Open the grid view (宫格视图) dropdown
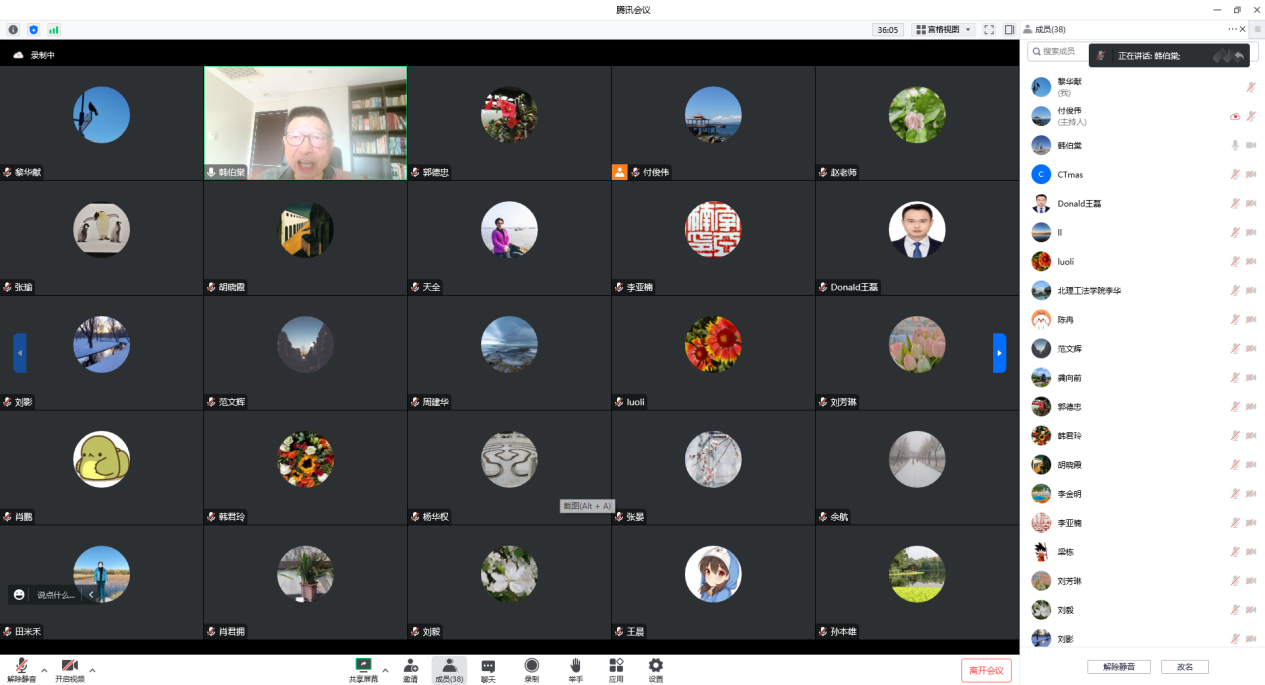Viewport: 1265px width, 685px height. [x=943, y=30]
